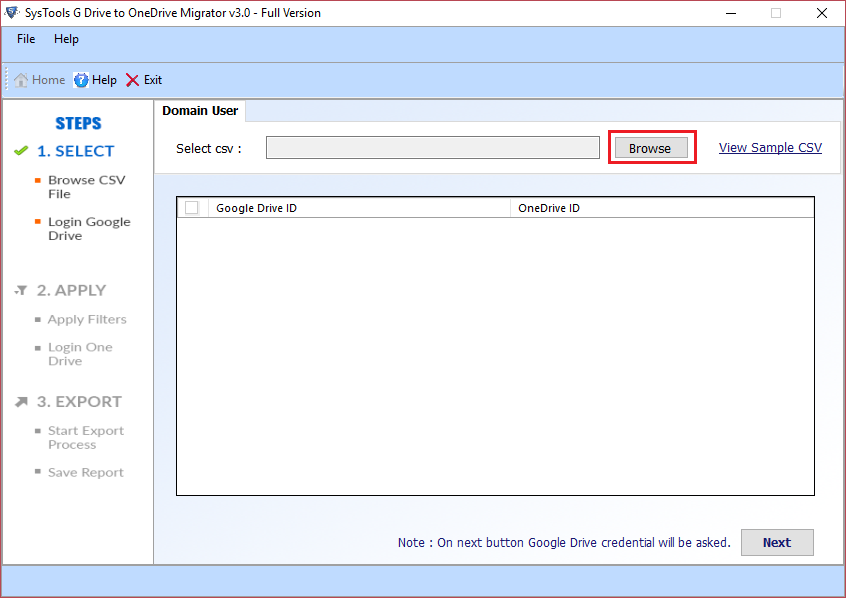Click the red X Exit icon
The height and width of the screenshot is (598, 846).
click(132, 80)
